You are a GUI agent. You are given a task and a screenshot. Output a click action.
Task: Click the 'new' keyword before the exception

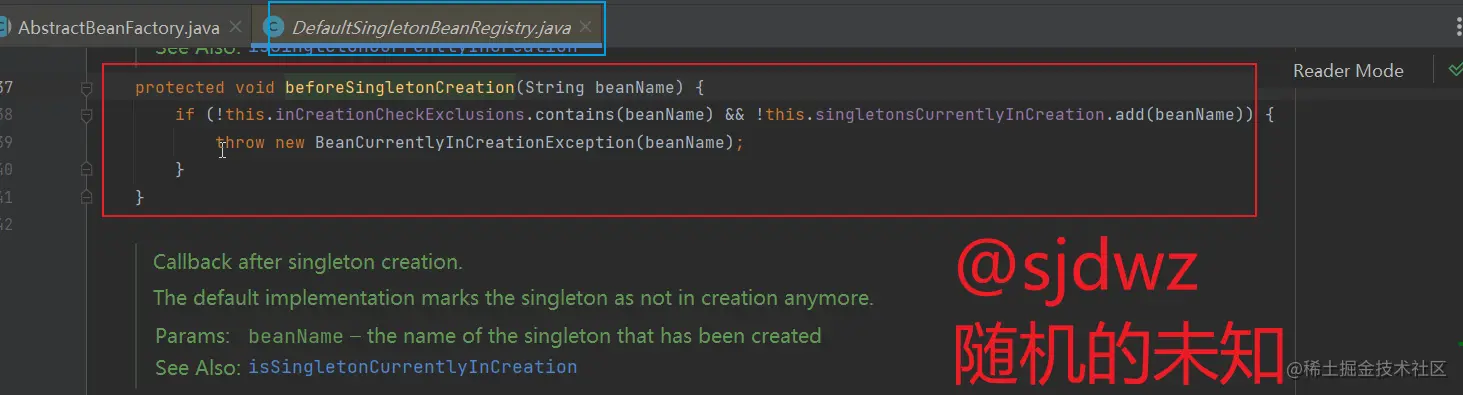[290, 143]
